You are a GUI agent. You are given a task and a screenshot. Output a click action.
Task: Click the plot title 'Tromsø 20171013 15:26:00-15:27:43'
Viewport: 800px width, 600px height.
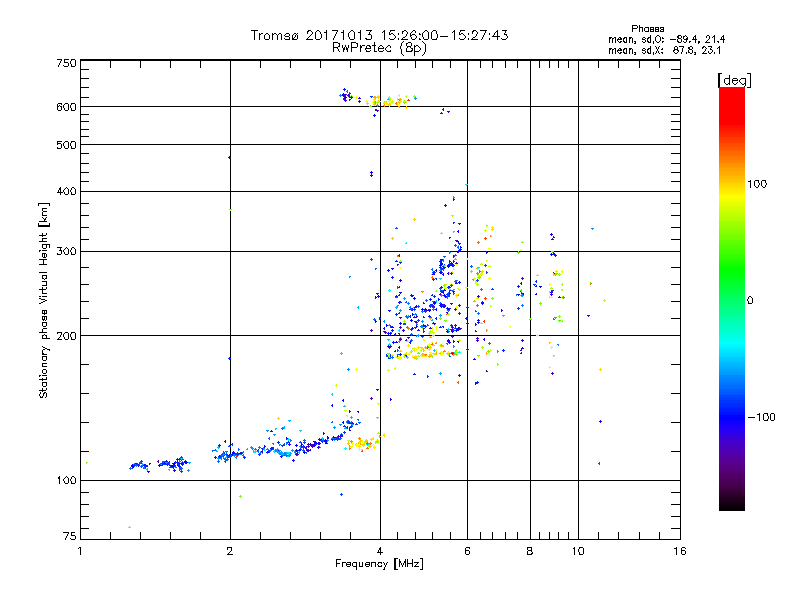379,35
